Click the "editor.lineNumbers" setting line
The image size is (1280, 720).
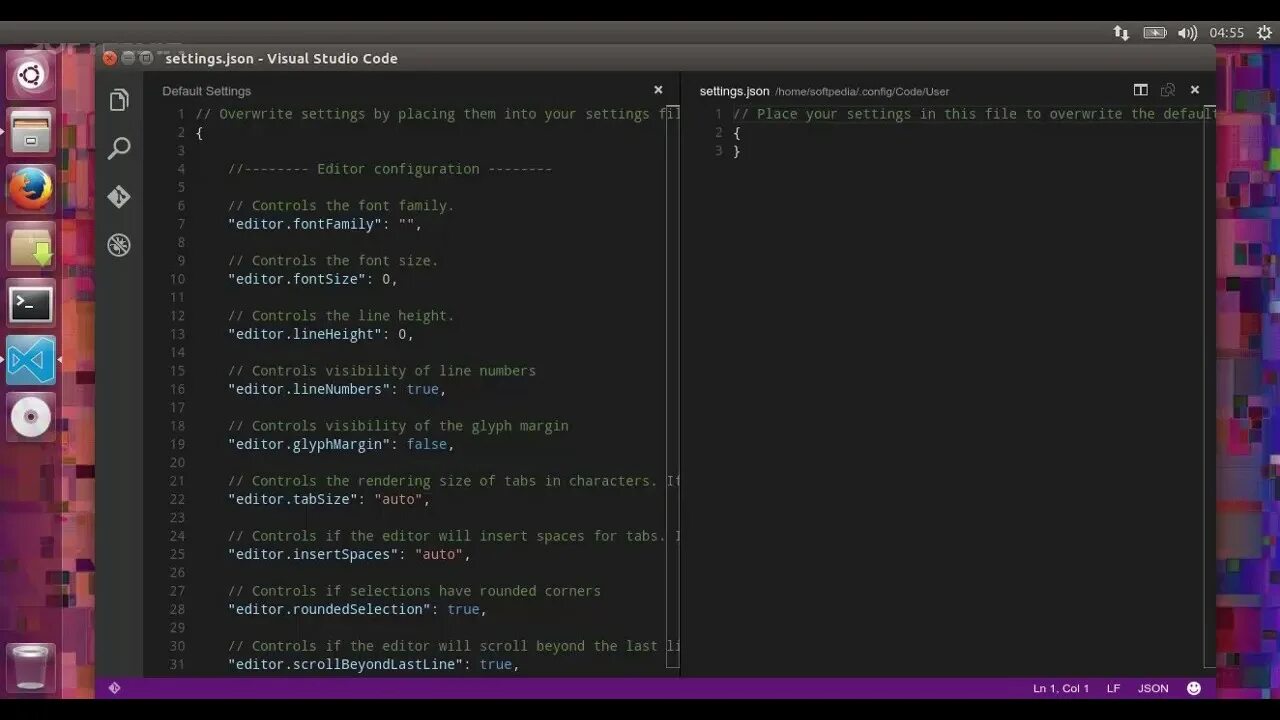coord(337,389)
